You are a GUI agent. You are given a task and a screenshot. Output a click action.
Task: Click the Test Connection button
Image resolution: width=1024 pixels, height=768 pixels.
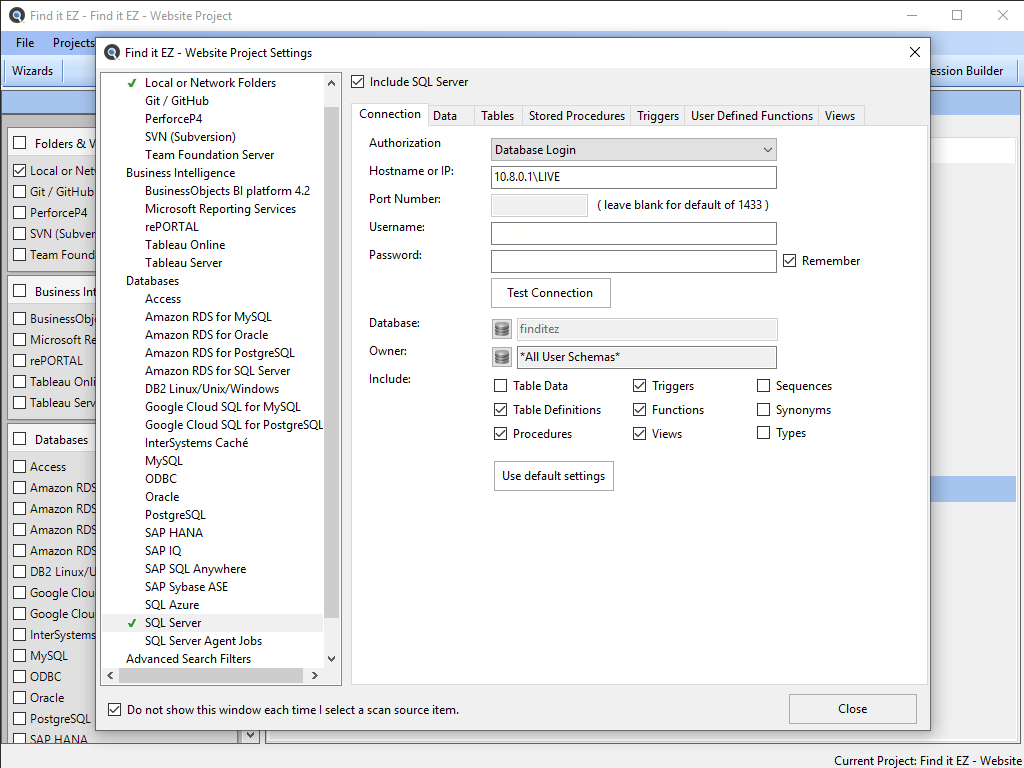[x=550, y=293]
